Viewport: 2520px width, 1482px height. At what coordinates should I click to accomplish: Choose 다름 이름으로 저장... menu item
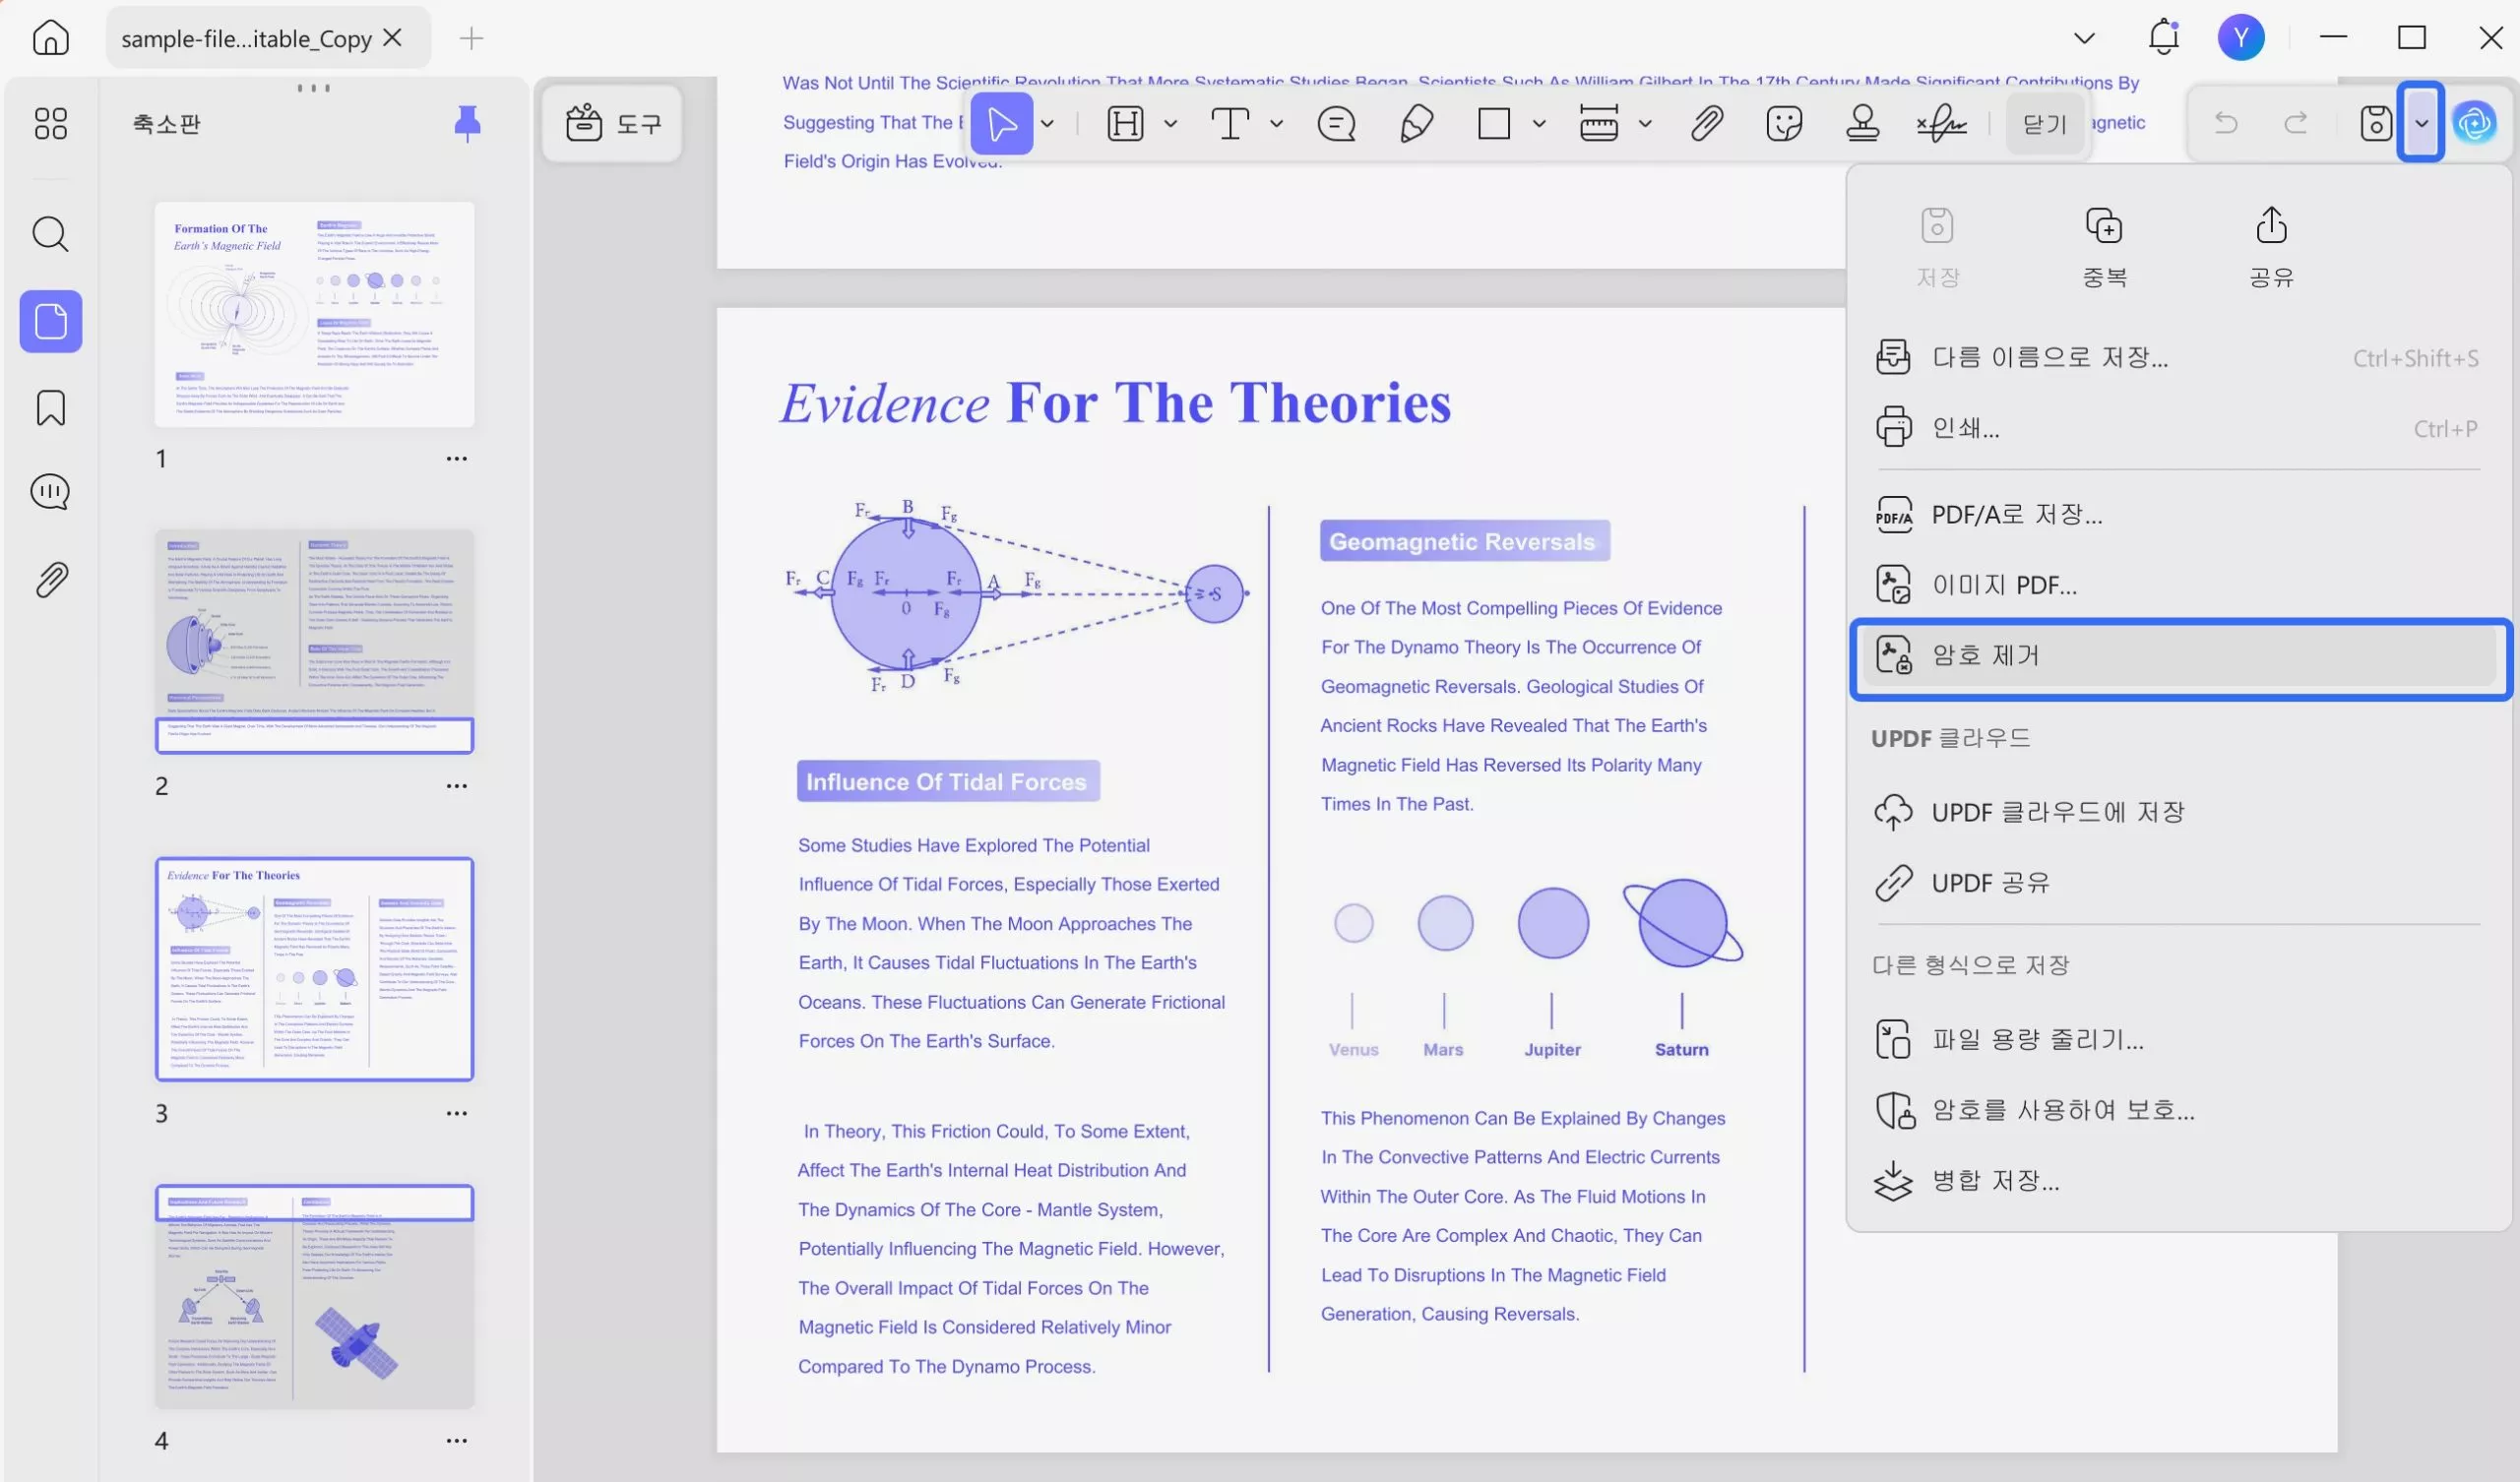pos(2178,357)
